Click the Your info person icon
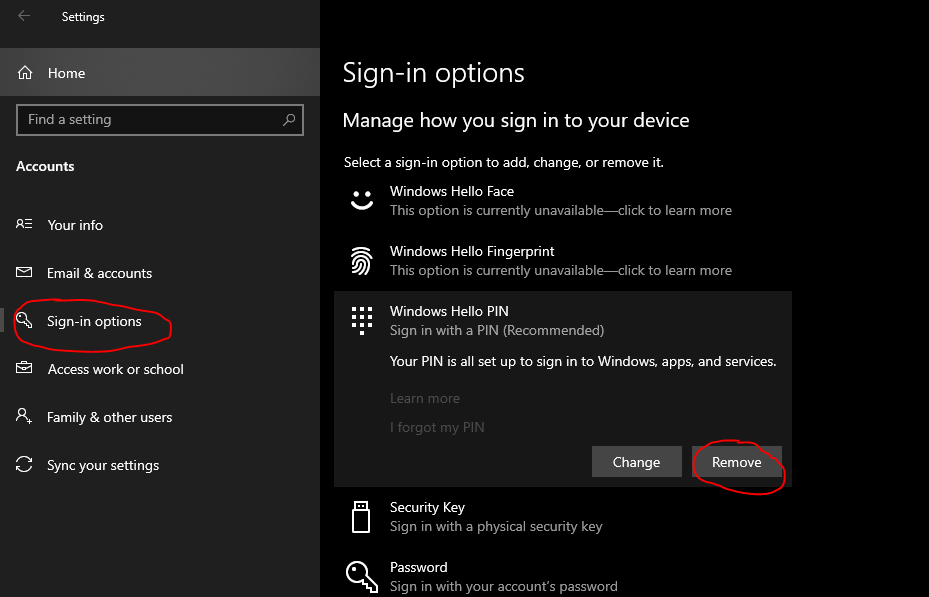Viewport: 929px width, 597px height. click(24, 224)
